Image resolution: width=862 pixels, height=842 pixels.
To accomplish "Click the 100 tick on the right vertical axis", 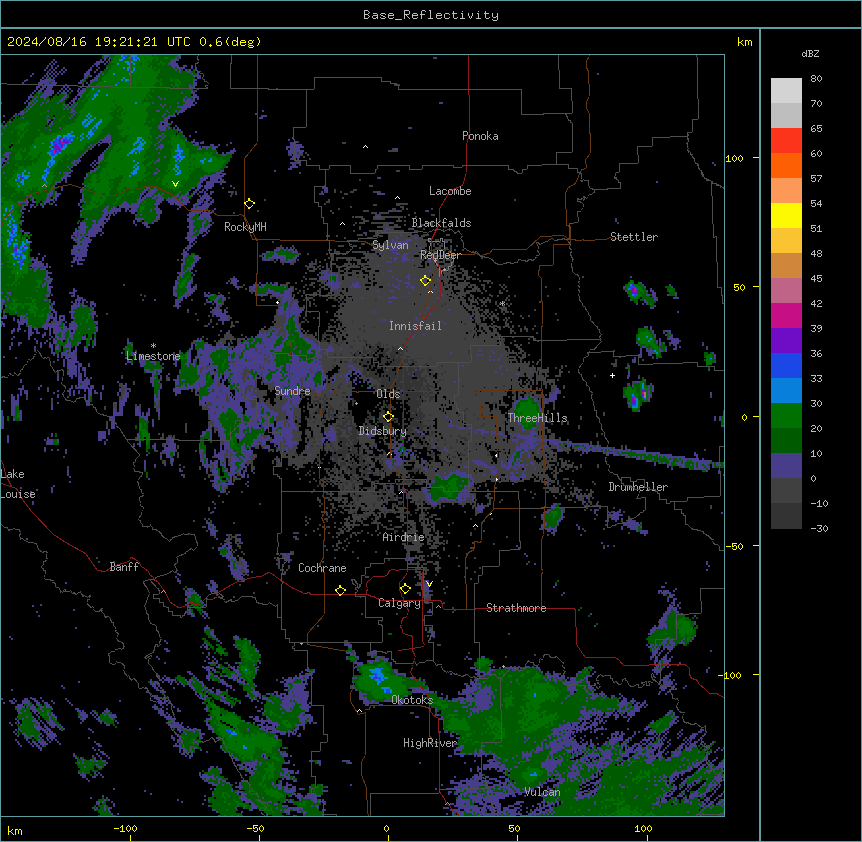I will 734,158.
